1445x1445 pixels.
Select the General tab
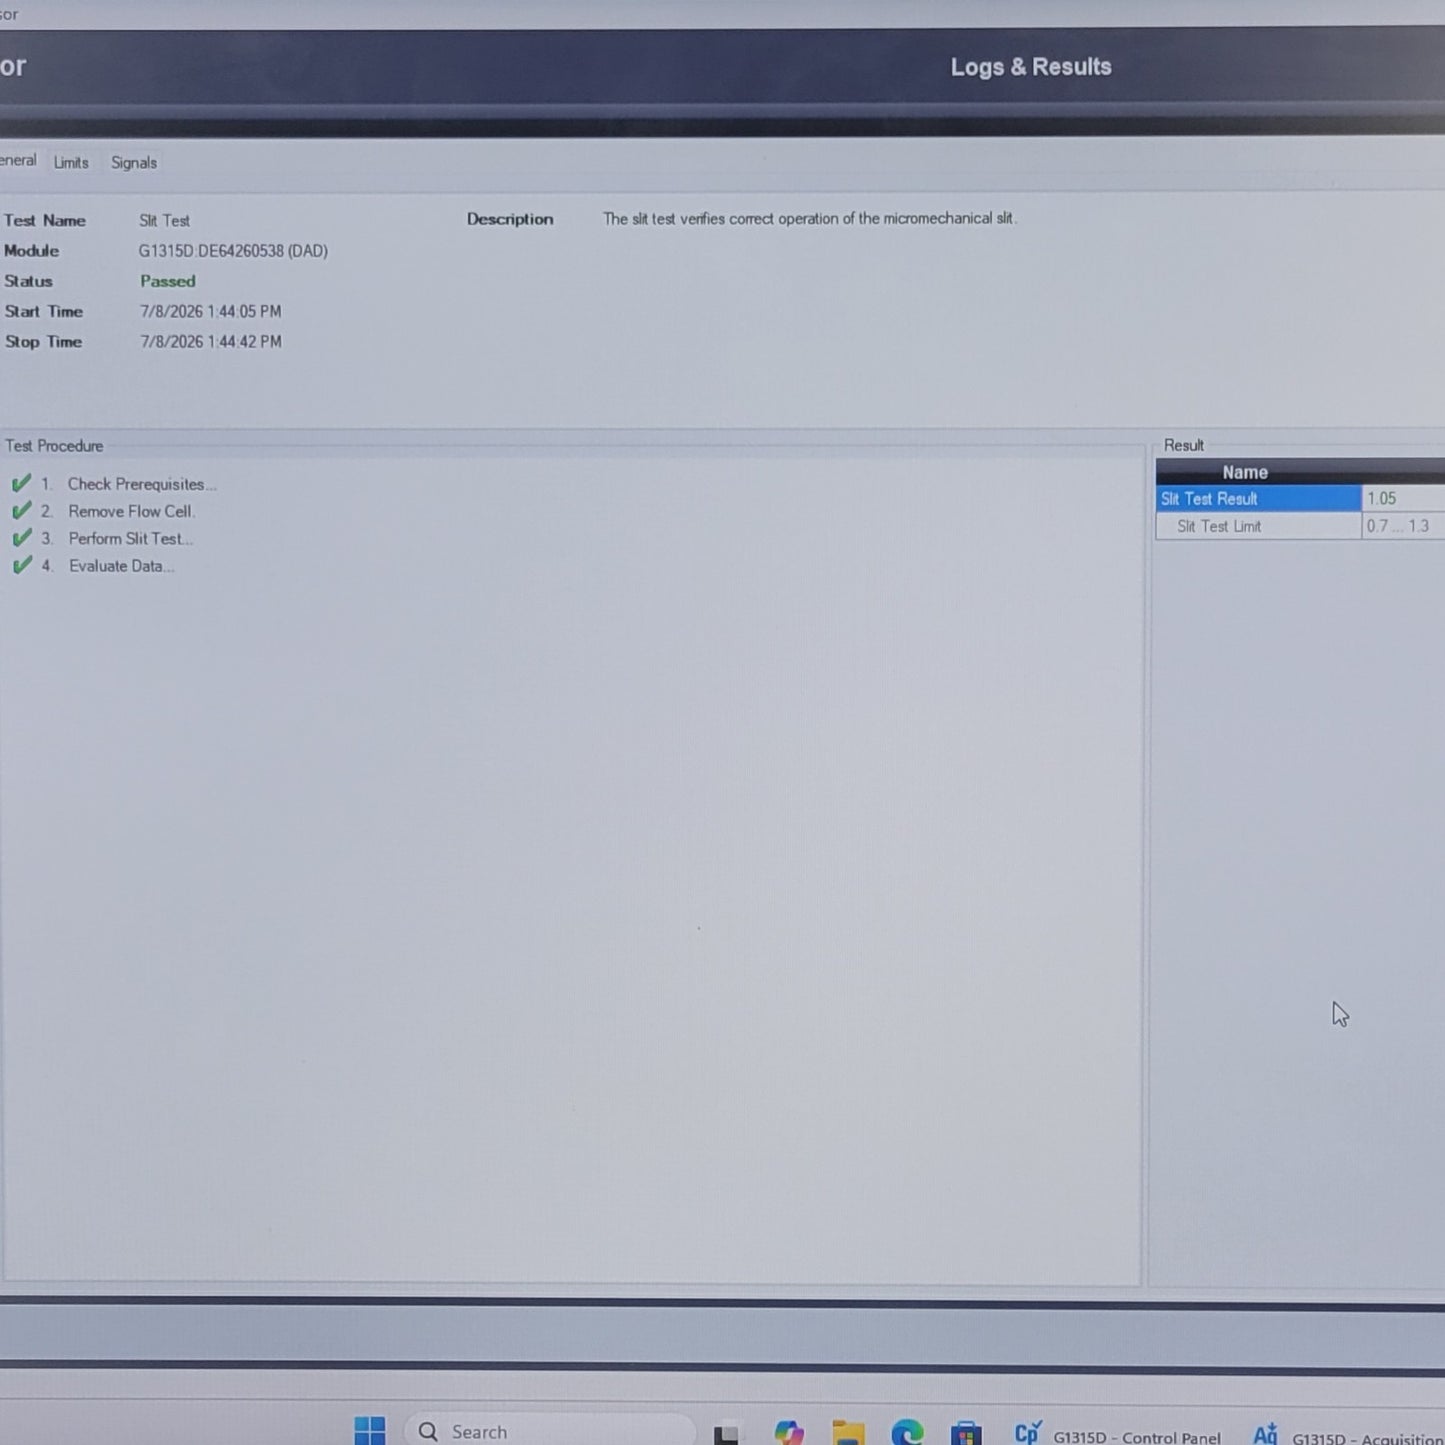click(x=18, y=160)
